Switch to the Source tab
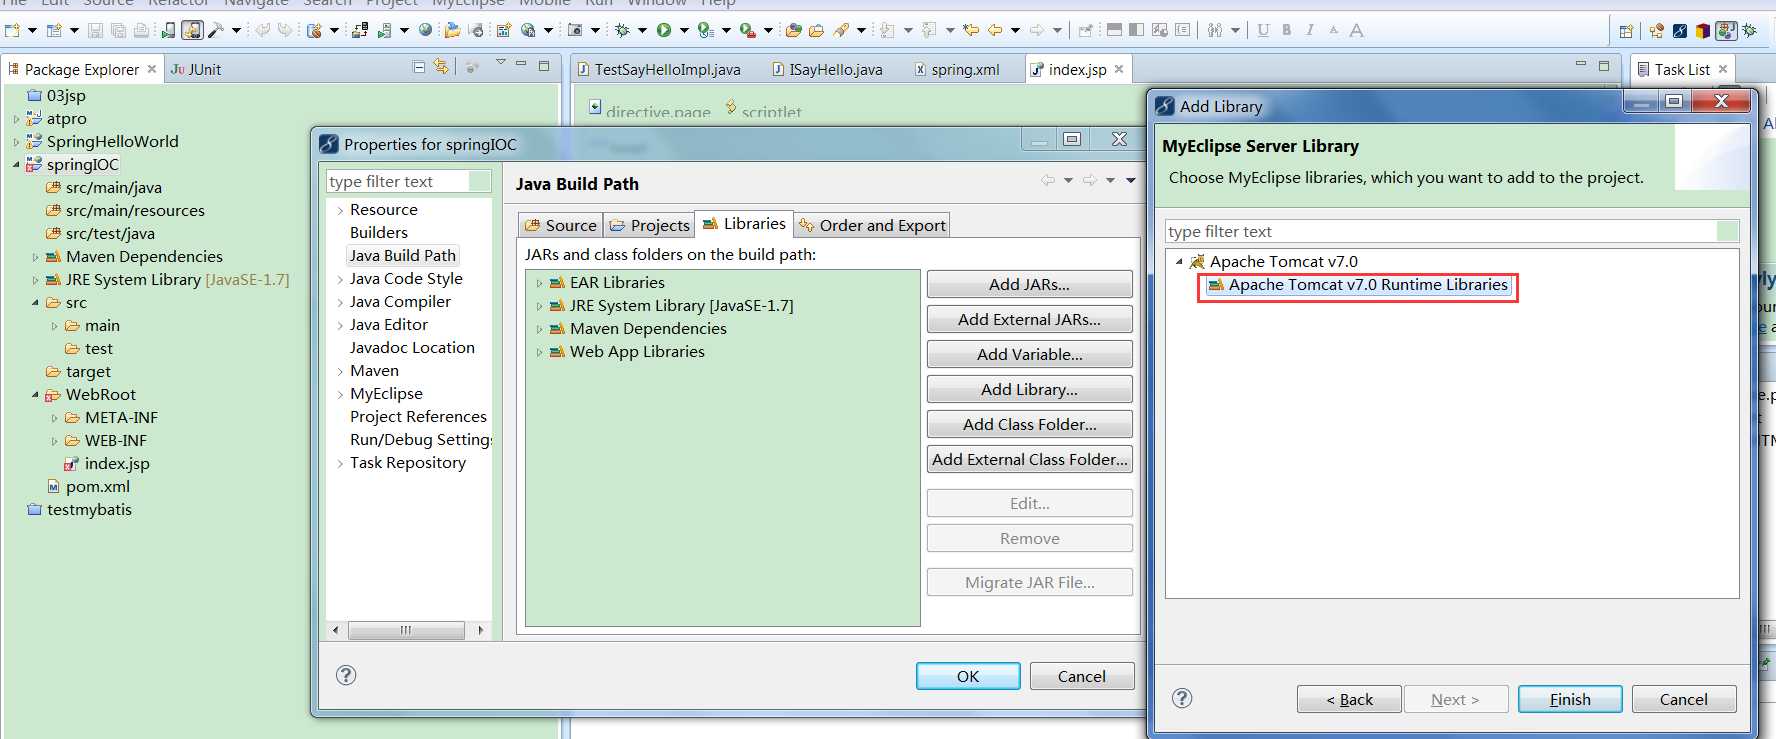Image resolution: width=1776 pixels, height=739 pixels. click(560, 225)
